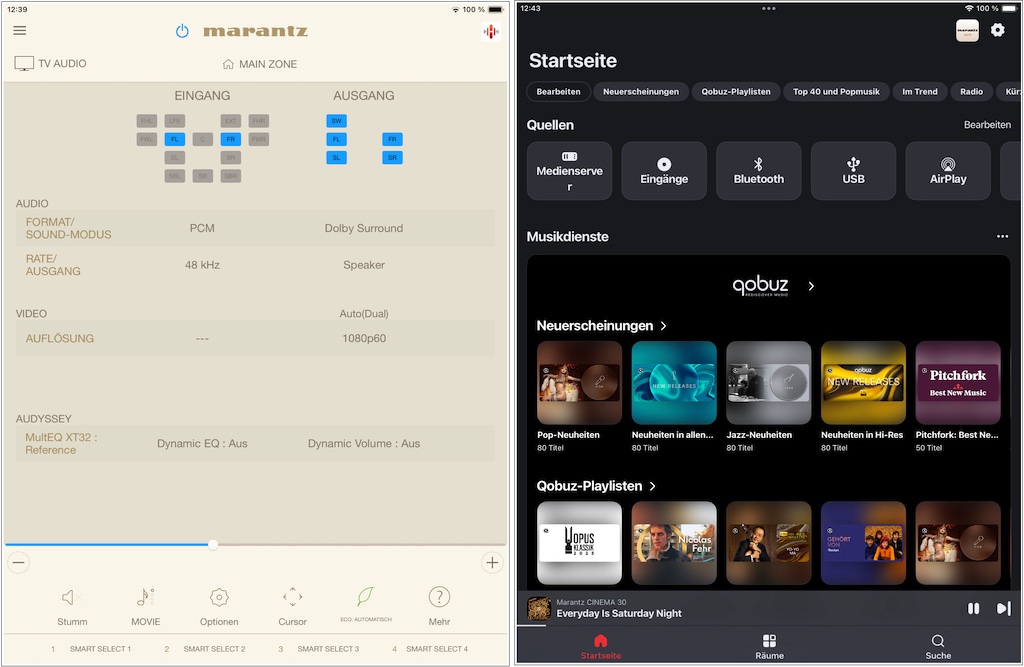This screenshot has height=667, width=1024.
Task: Switch to the Räume tab
Action: click(x=769, y=645)
